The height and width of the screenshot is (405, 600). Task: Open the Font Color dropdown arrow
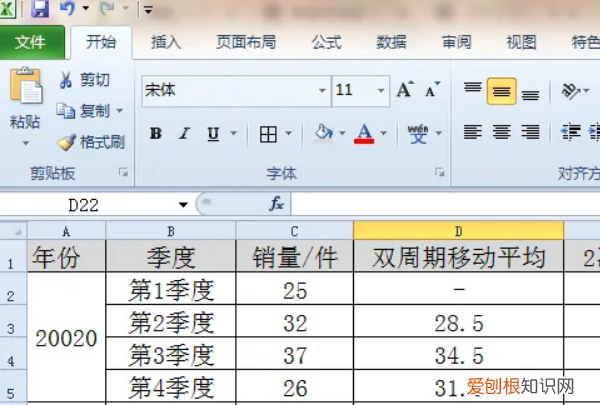(383, 134)
